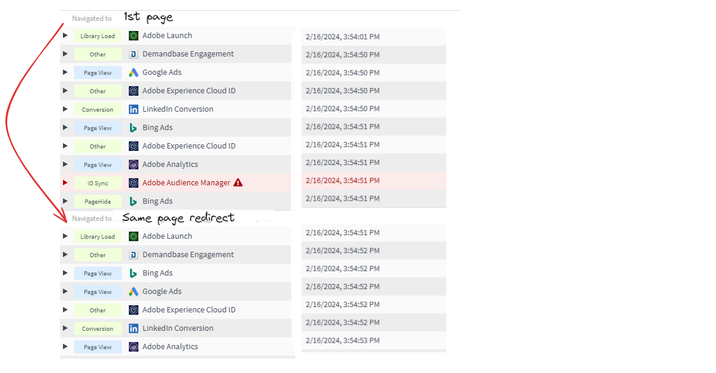Viewport: 716px width, 373px height.
Task: Click the Bing icon in the PageHide row
Action: click(x=133, y=201)
